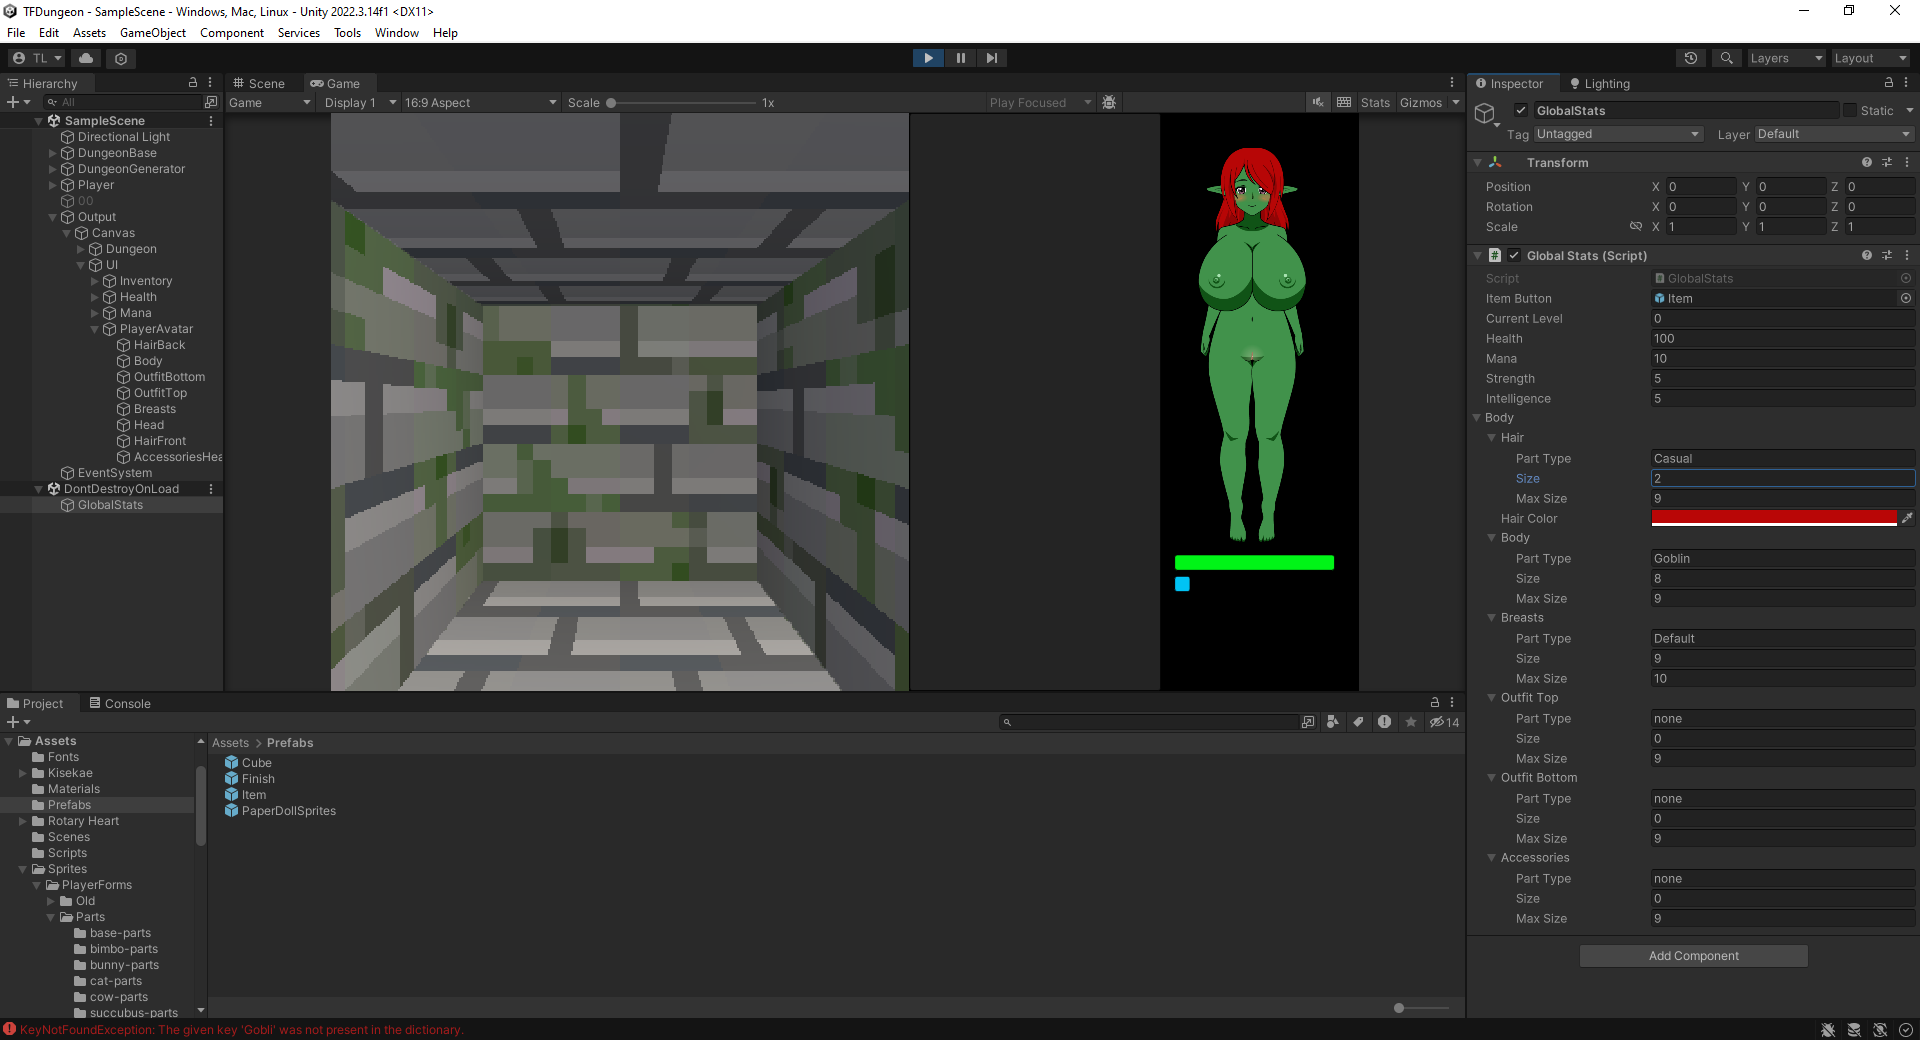
Task: Click the Hair Color eyedropper icon
Action: (1907, 518)
